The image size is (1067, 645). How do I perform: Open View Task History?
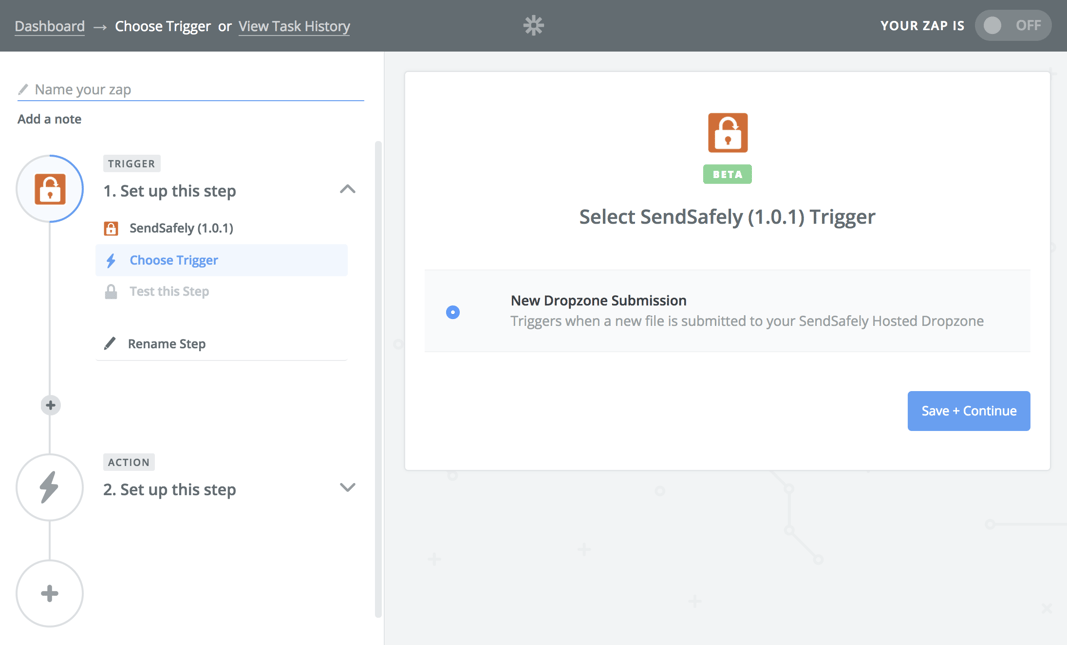pyautogui.click(x=294, y=26)
